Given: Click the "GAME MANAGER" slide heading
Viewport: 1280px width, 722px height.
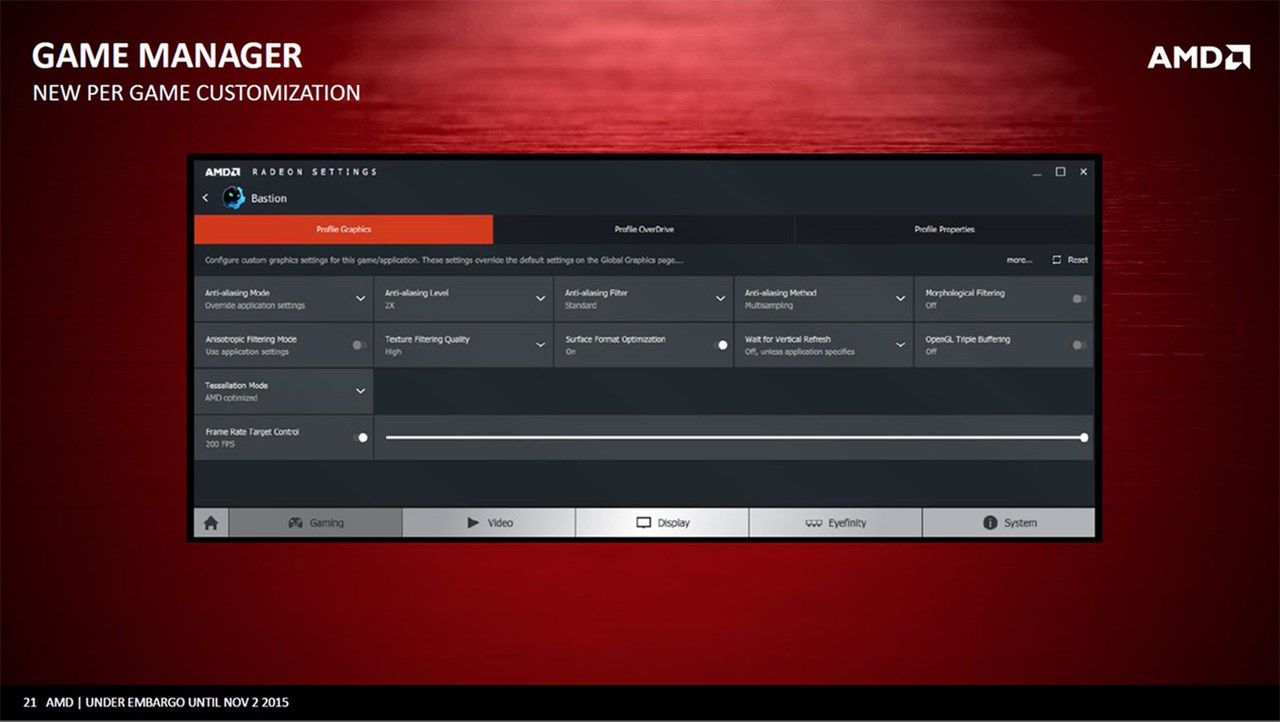Looking at the screenshot, I should pos(167,55).
